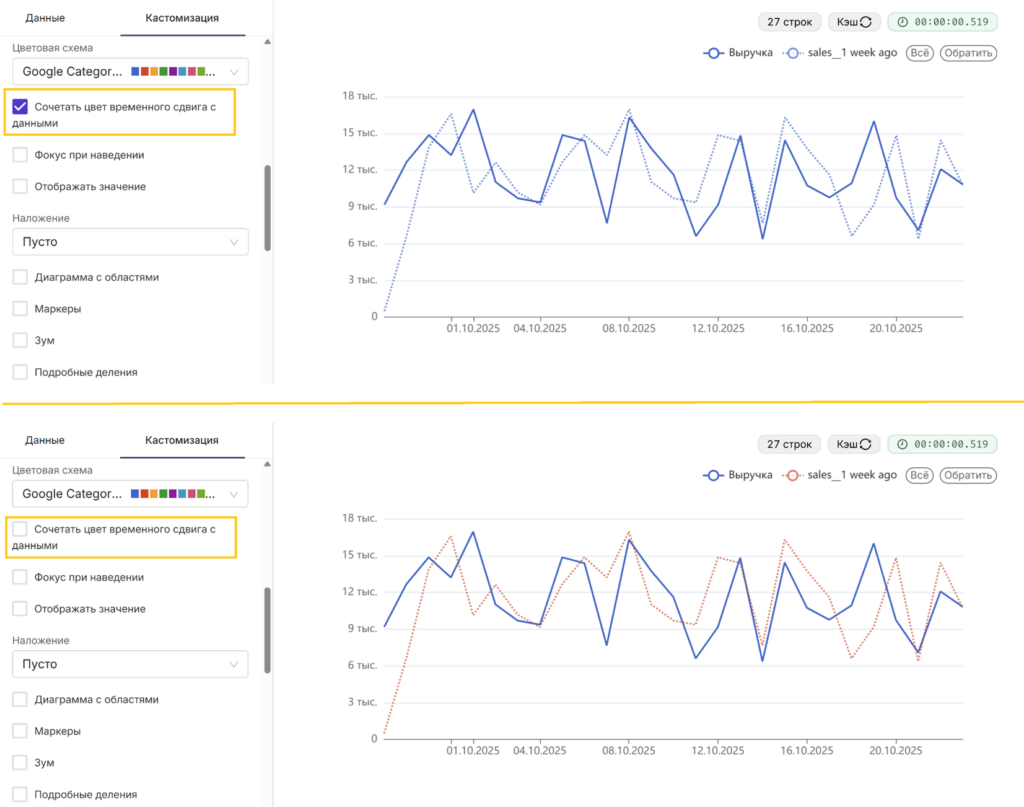This screenshot has height=807, width=1024.
Task: Toggle Выручка legend marker in bottom chart
Action: [x=713, y=475]
